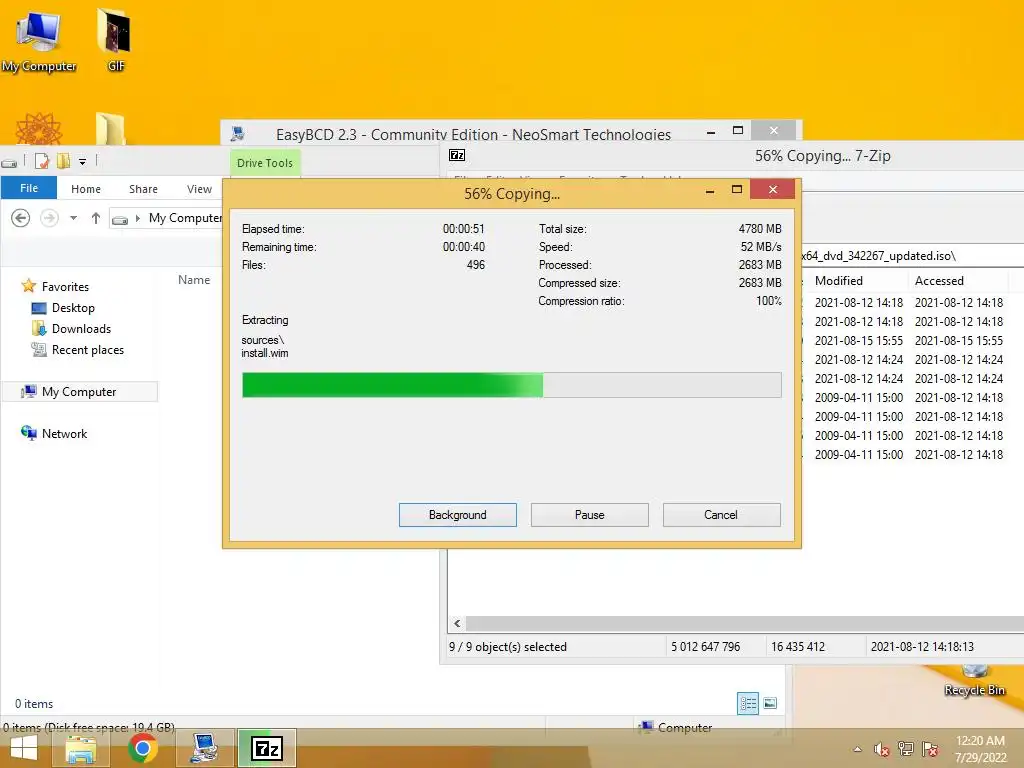The height and width of the screenshot is (768, 1024).
Task: Click status value 16 435 412
Action: [x=797, y=647]
